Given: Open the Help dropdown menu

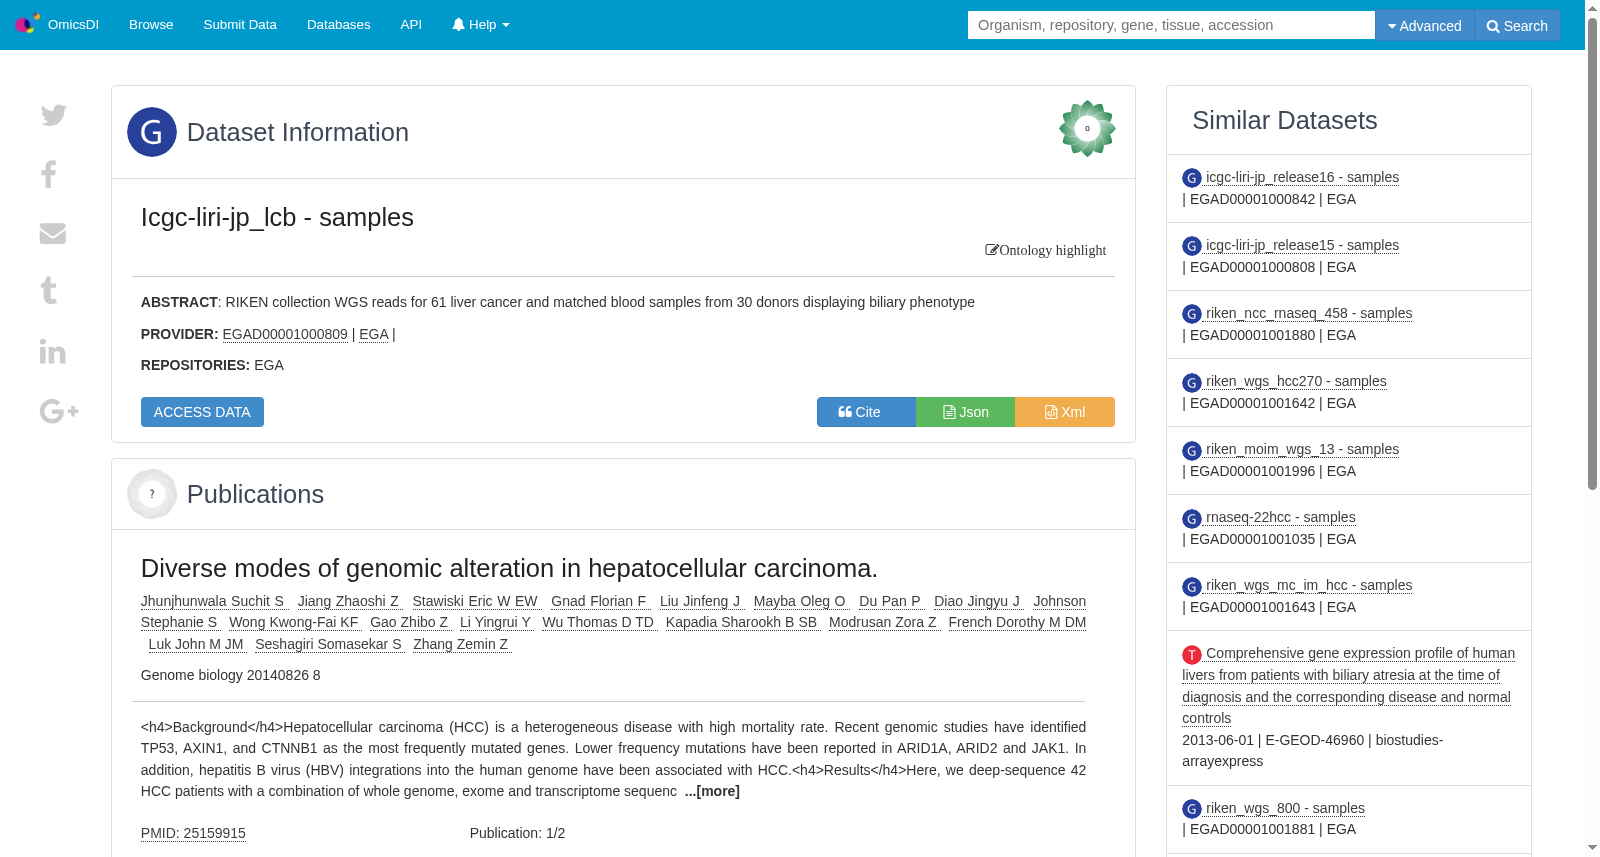Looking at the screenshot, I should coord(481,24).
